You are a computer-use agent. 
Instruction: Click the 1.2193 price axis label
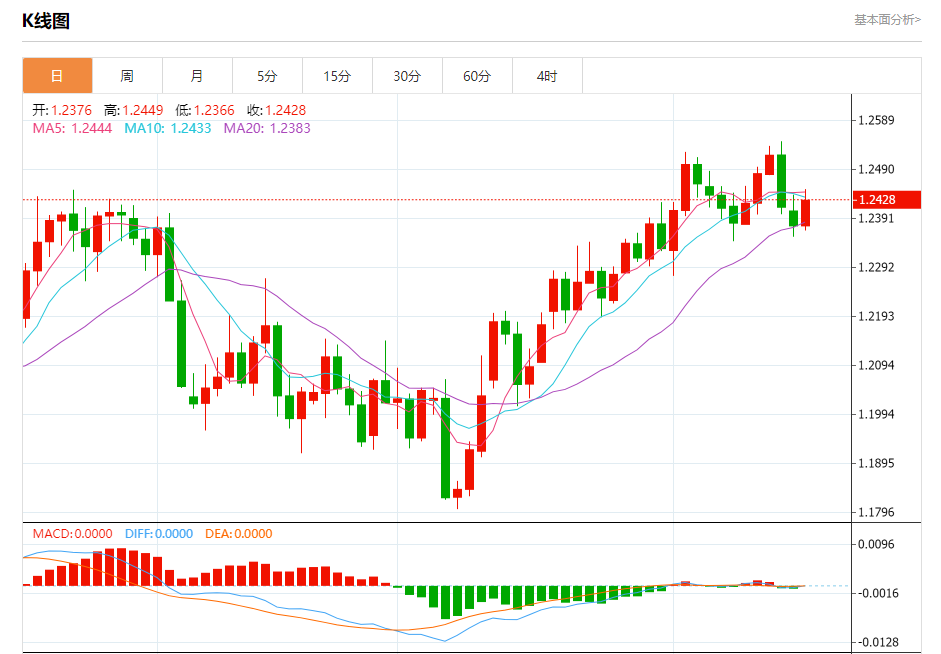876,316
